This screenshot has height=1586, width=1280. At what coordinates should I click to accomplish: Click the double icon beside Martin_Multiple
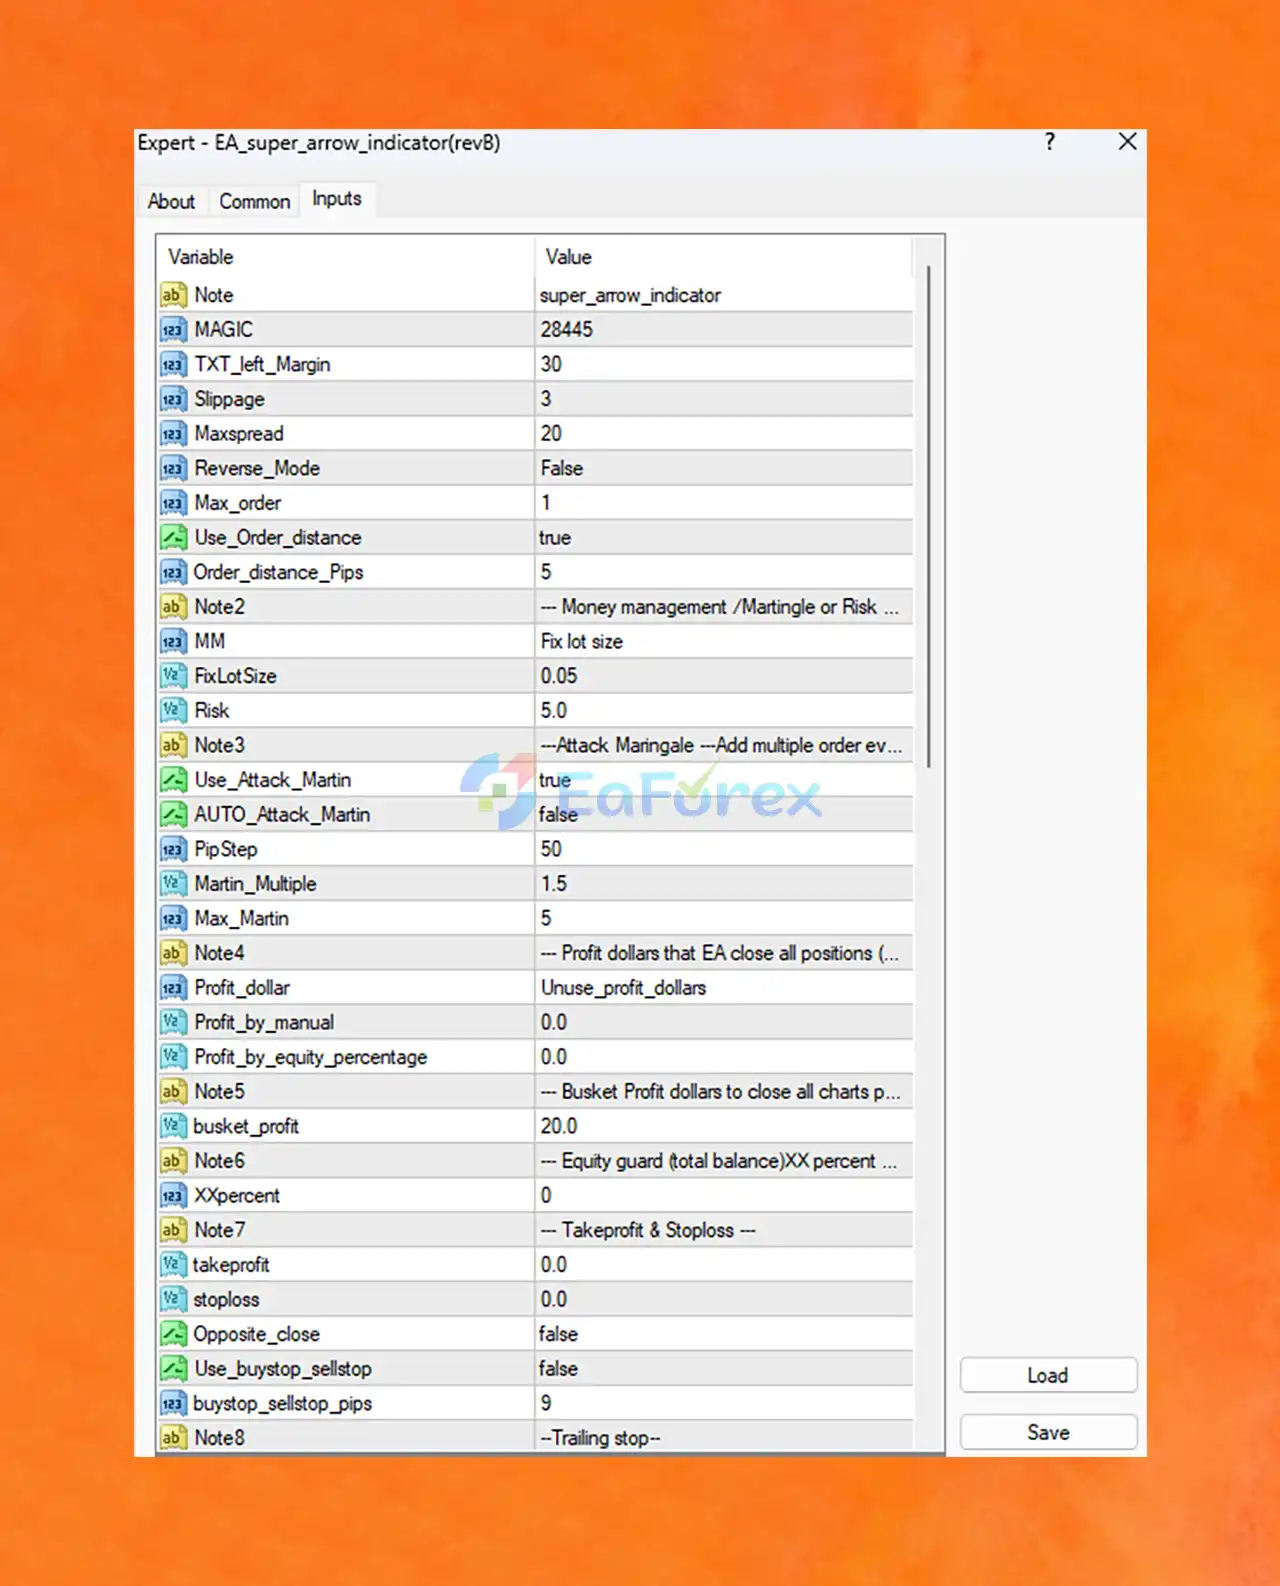pyautogui.click(x=174, y=884)
